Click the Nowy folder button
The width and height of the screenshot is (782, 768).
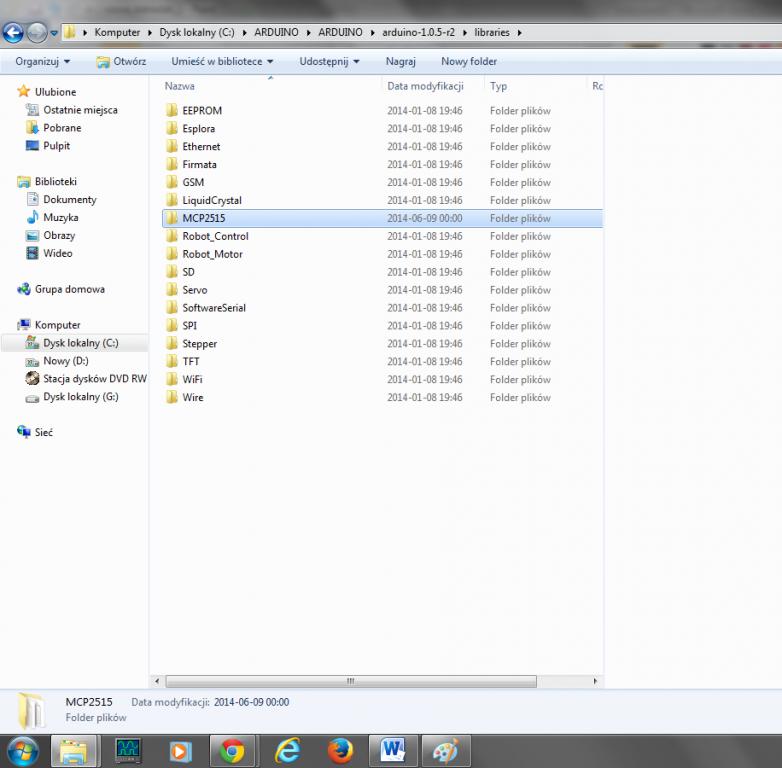click(x=468, y=61)
